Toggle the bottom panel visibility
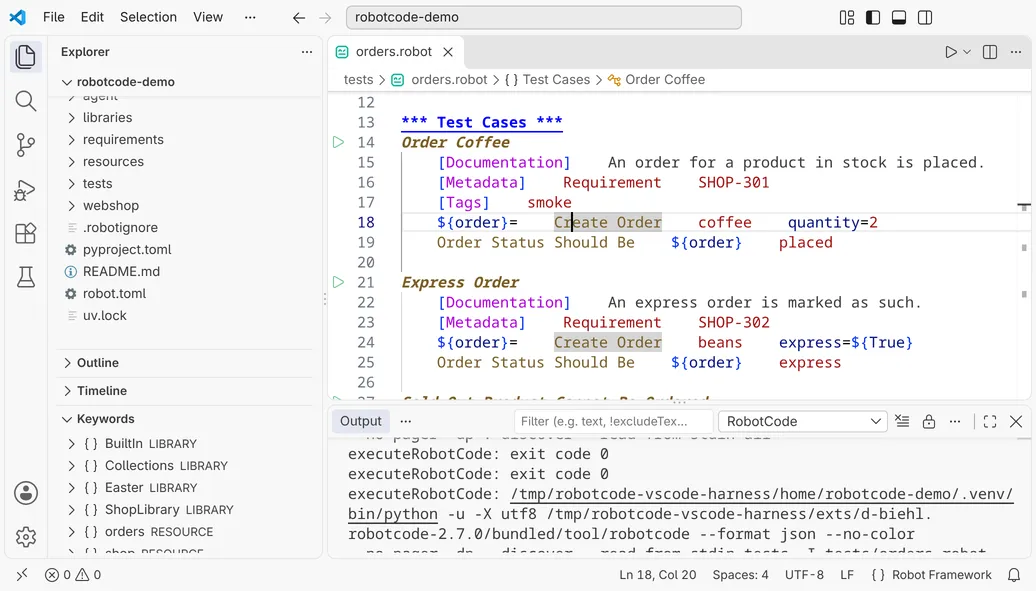 tap(899, 18)
